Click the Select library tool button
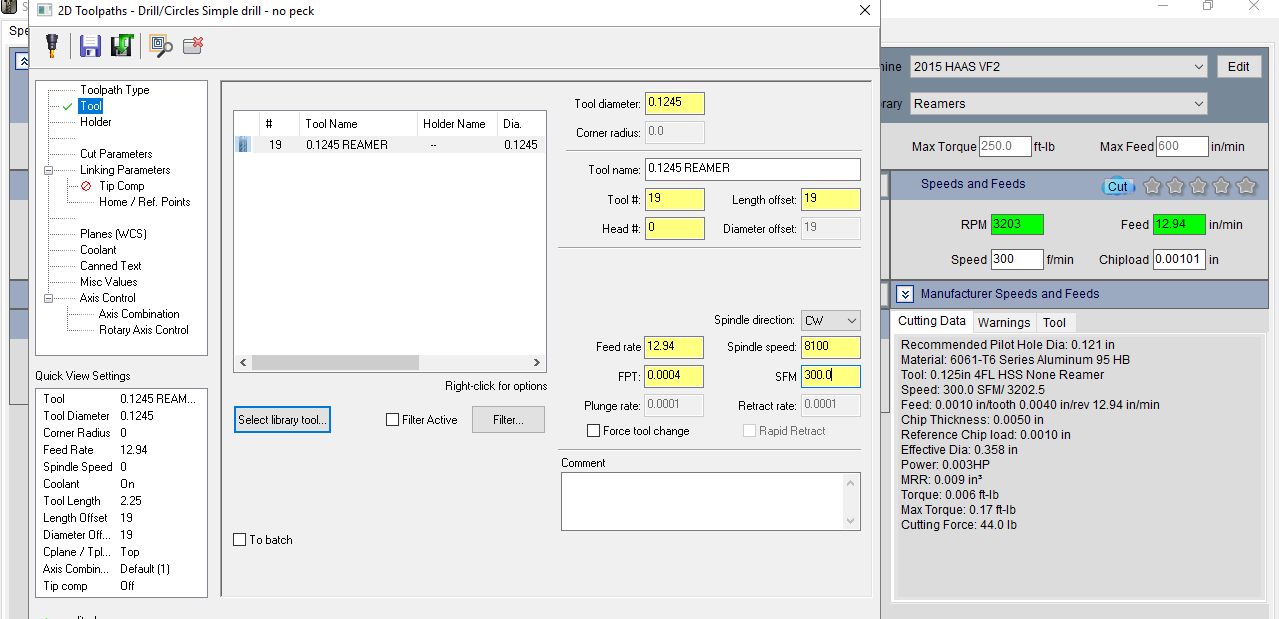This screenshot has width=1279, height=619. pos(282,420)
